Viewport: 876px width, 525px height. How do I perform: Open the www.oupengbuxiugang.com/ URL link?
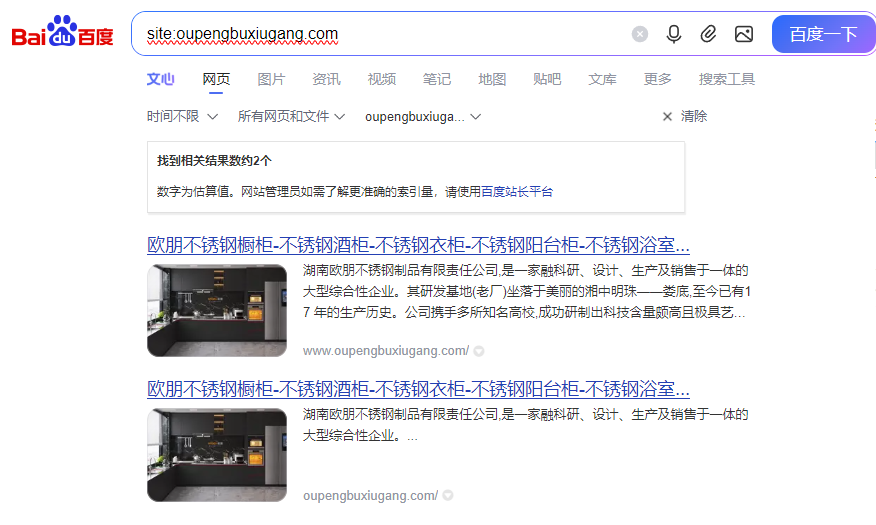tap(386, 351)
